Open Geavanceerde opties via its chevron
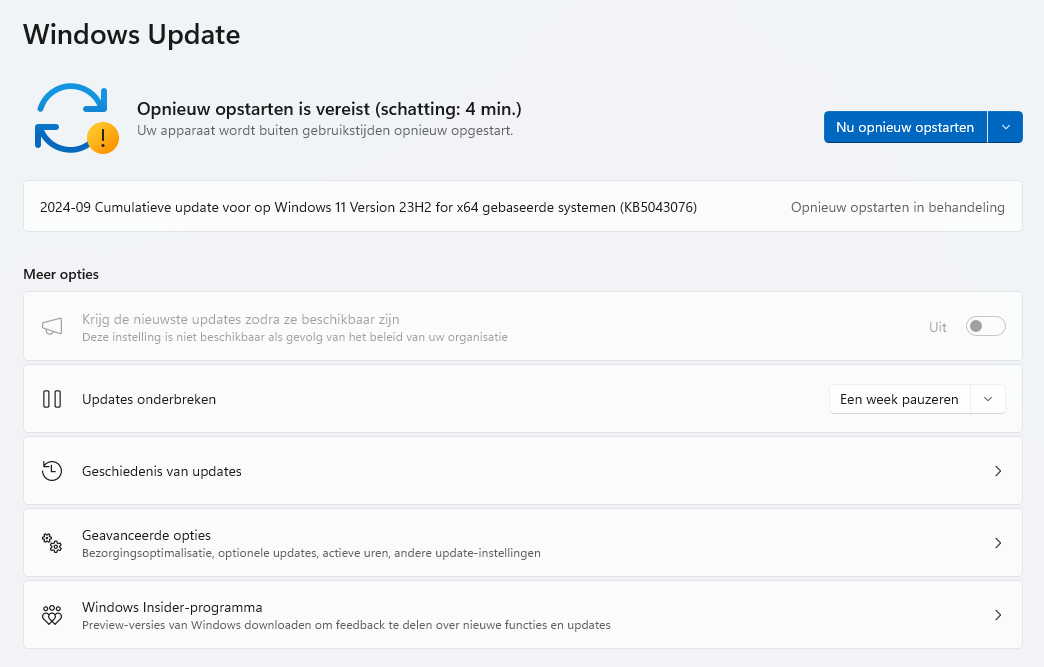This screenshot has height=667, width=1044. click(997, 543)
